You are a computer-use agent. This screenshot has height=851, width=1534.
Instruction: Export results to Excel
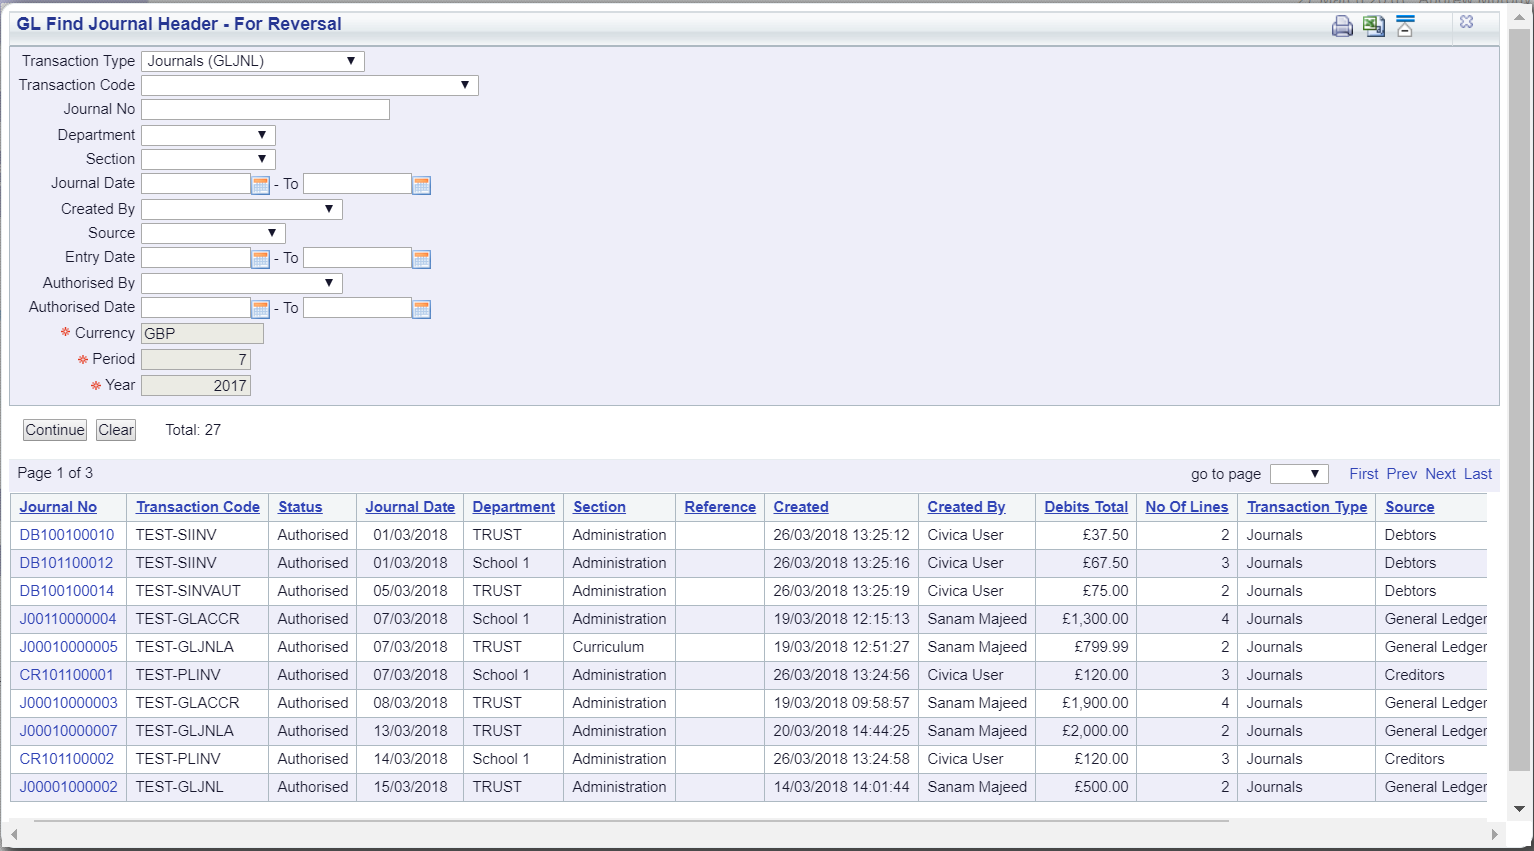pyautogui.click(x=1374, y=26)
